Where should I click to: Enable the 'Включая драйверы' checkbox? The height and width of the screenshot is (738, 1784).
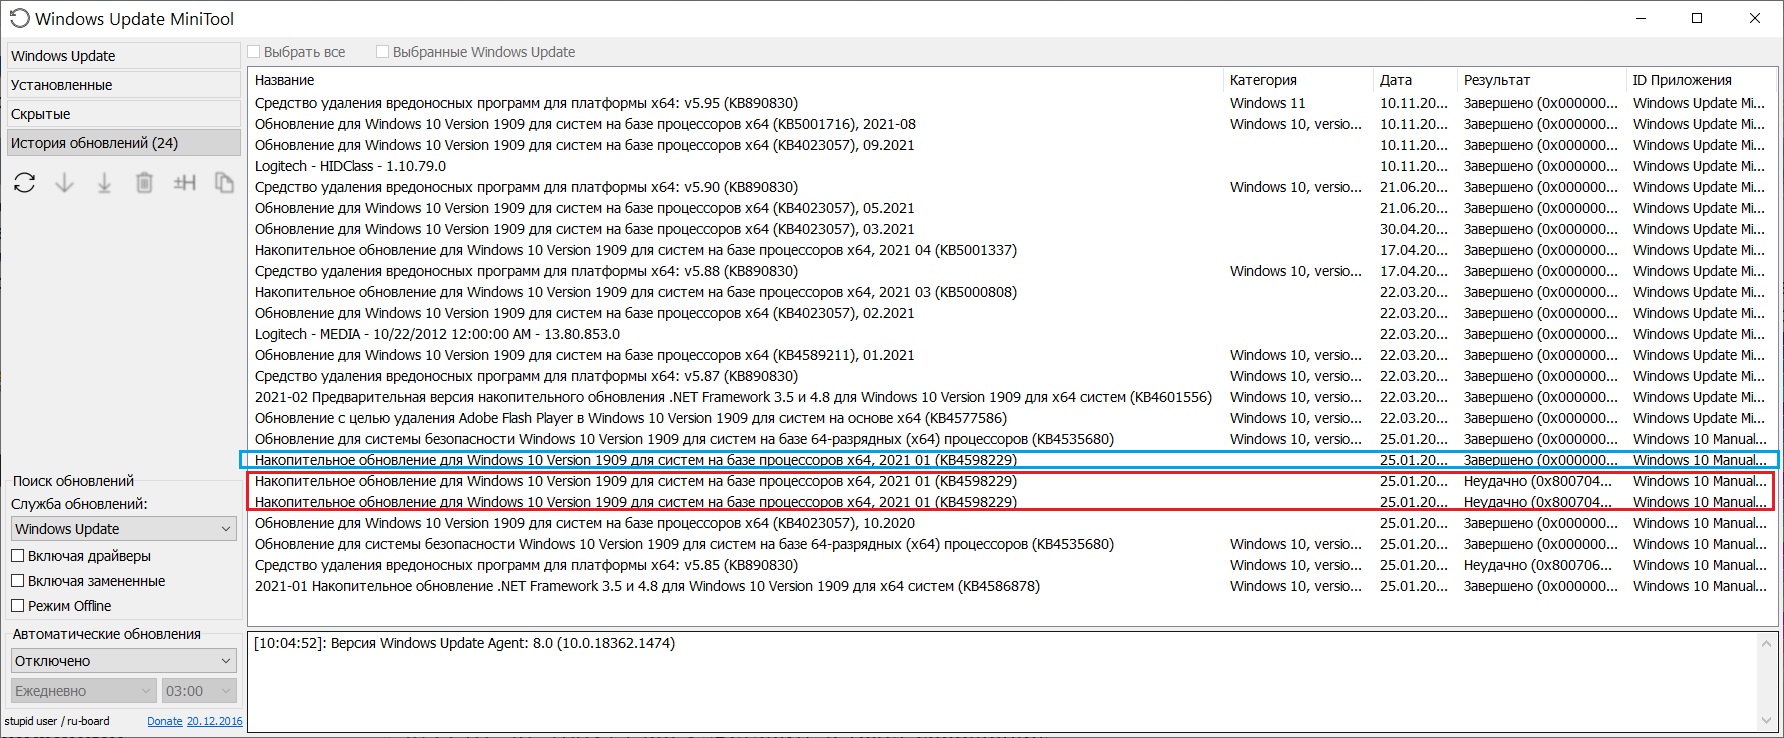[x=18, y=556]
